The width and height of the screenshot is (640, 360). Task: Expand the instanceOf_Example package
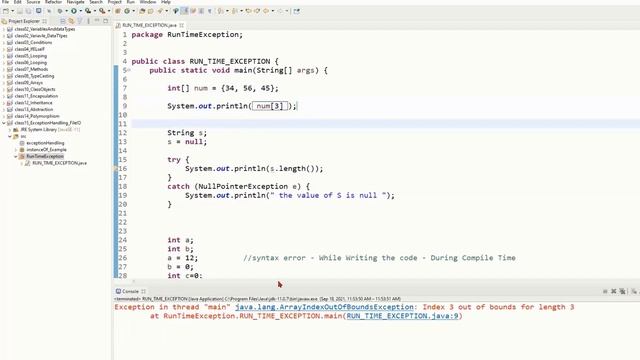tap(16, 150)
